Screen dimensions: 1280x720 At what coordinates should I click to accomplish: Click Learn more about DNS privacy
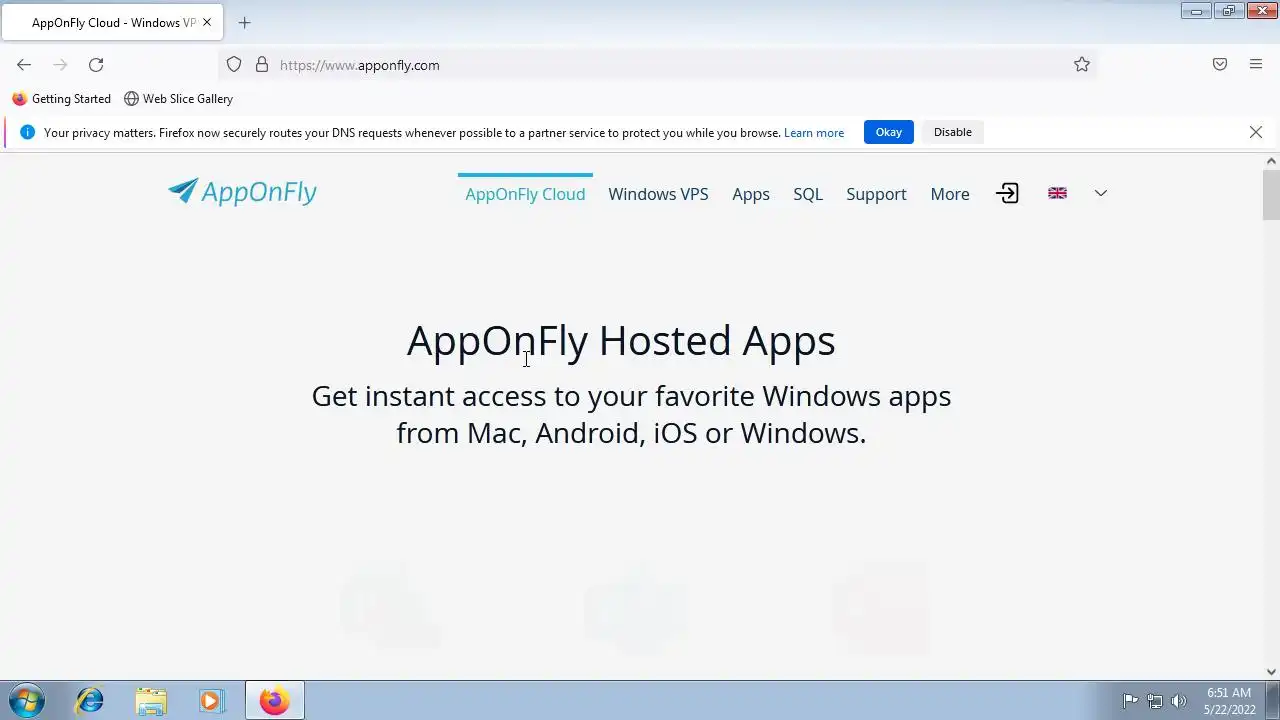pyautogui.click(x=814, y=133)
